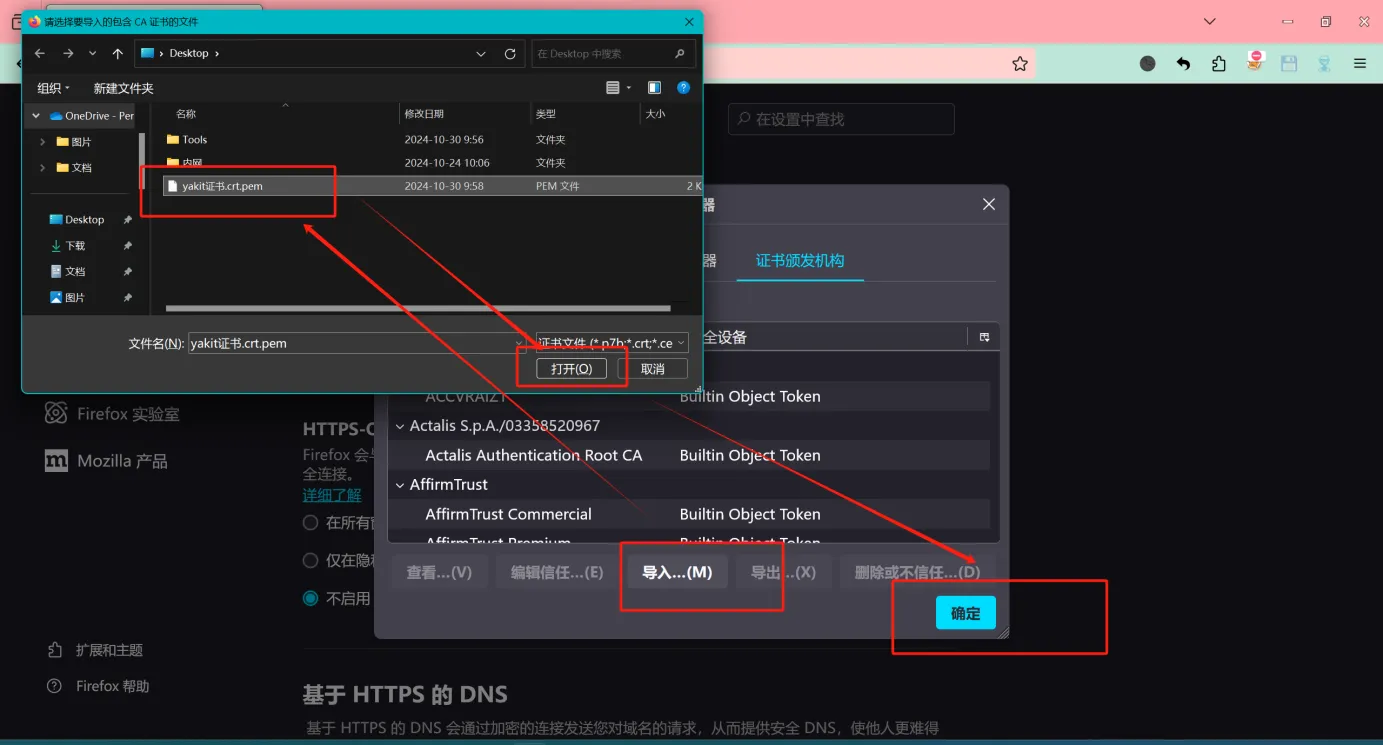Change the file view layout icon
This screenshot has height=745, width=1383.
[613, 88]
